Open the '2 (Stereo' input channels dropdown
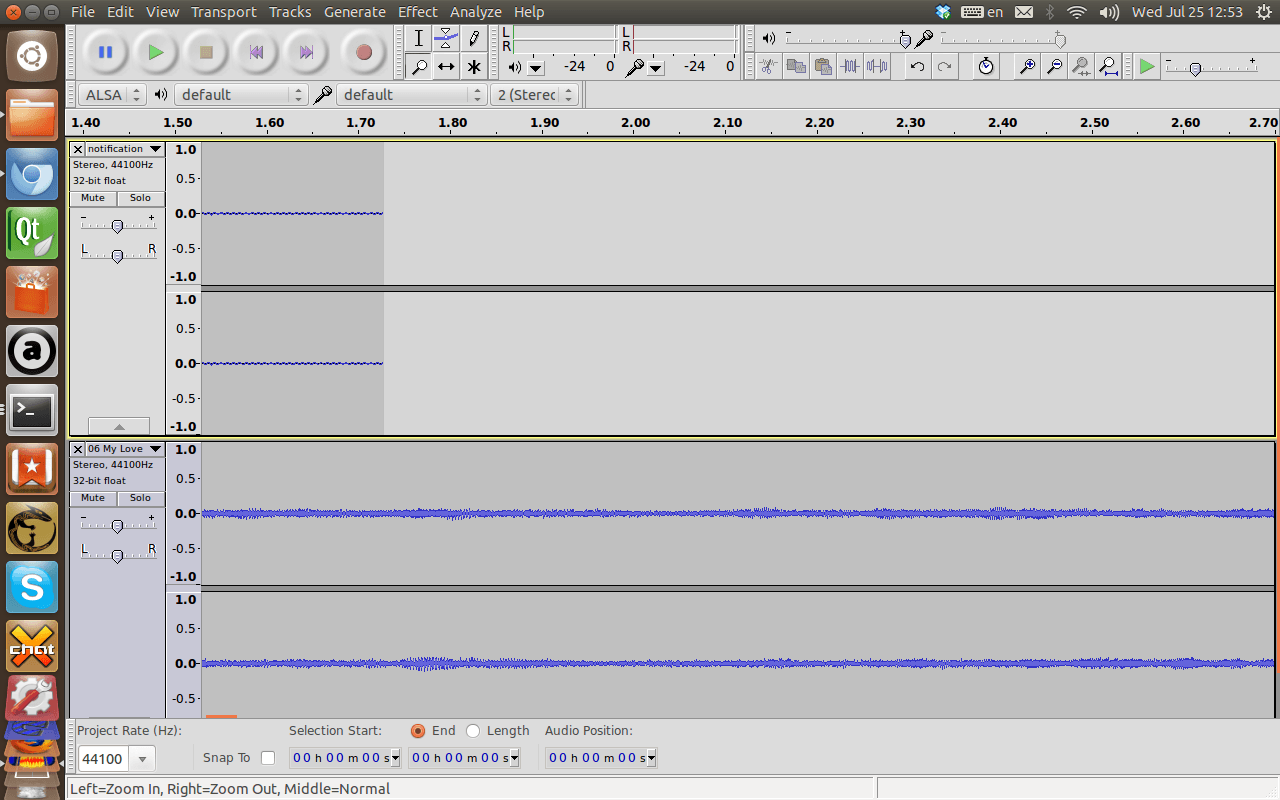This screenshot has height=800, width=1280. [535, 95]
